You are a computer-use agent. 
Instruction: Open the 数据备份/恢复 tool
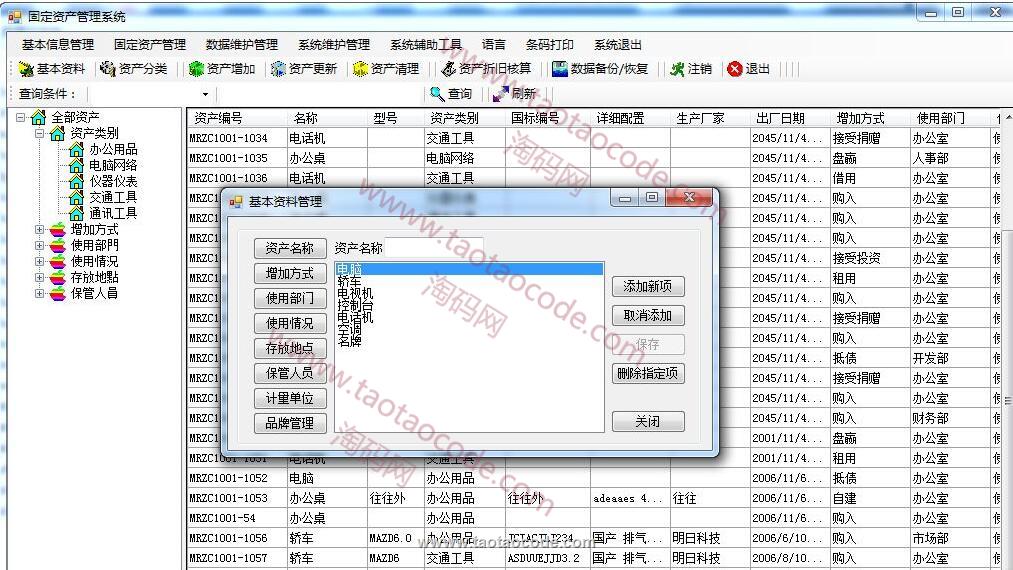(561, 69)
